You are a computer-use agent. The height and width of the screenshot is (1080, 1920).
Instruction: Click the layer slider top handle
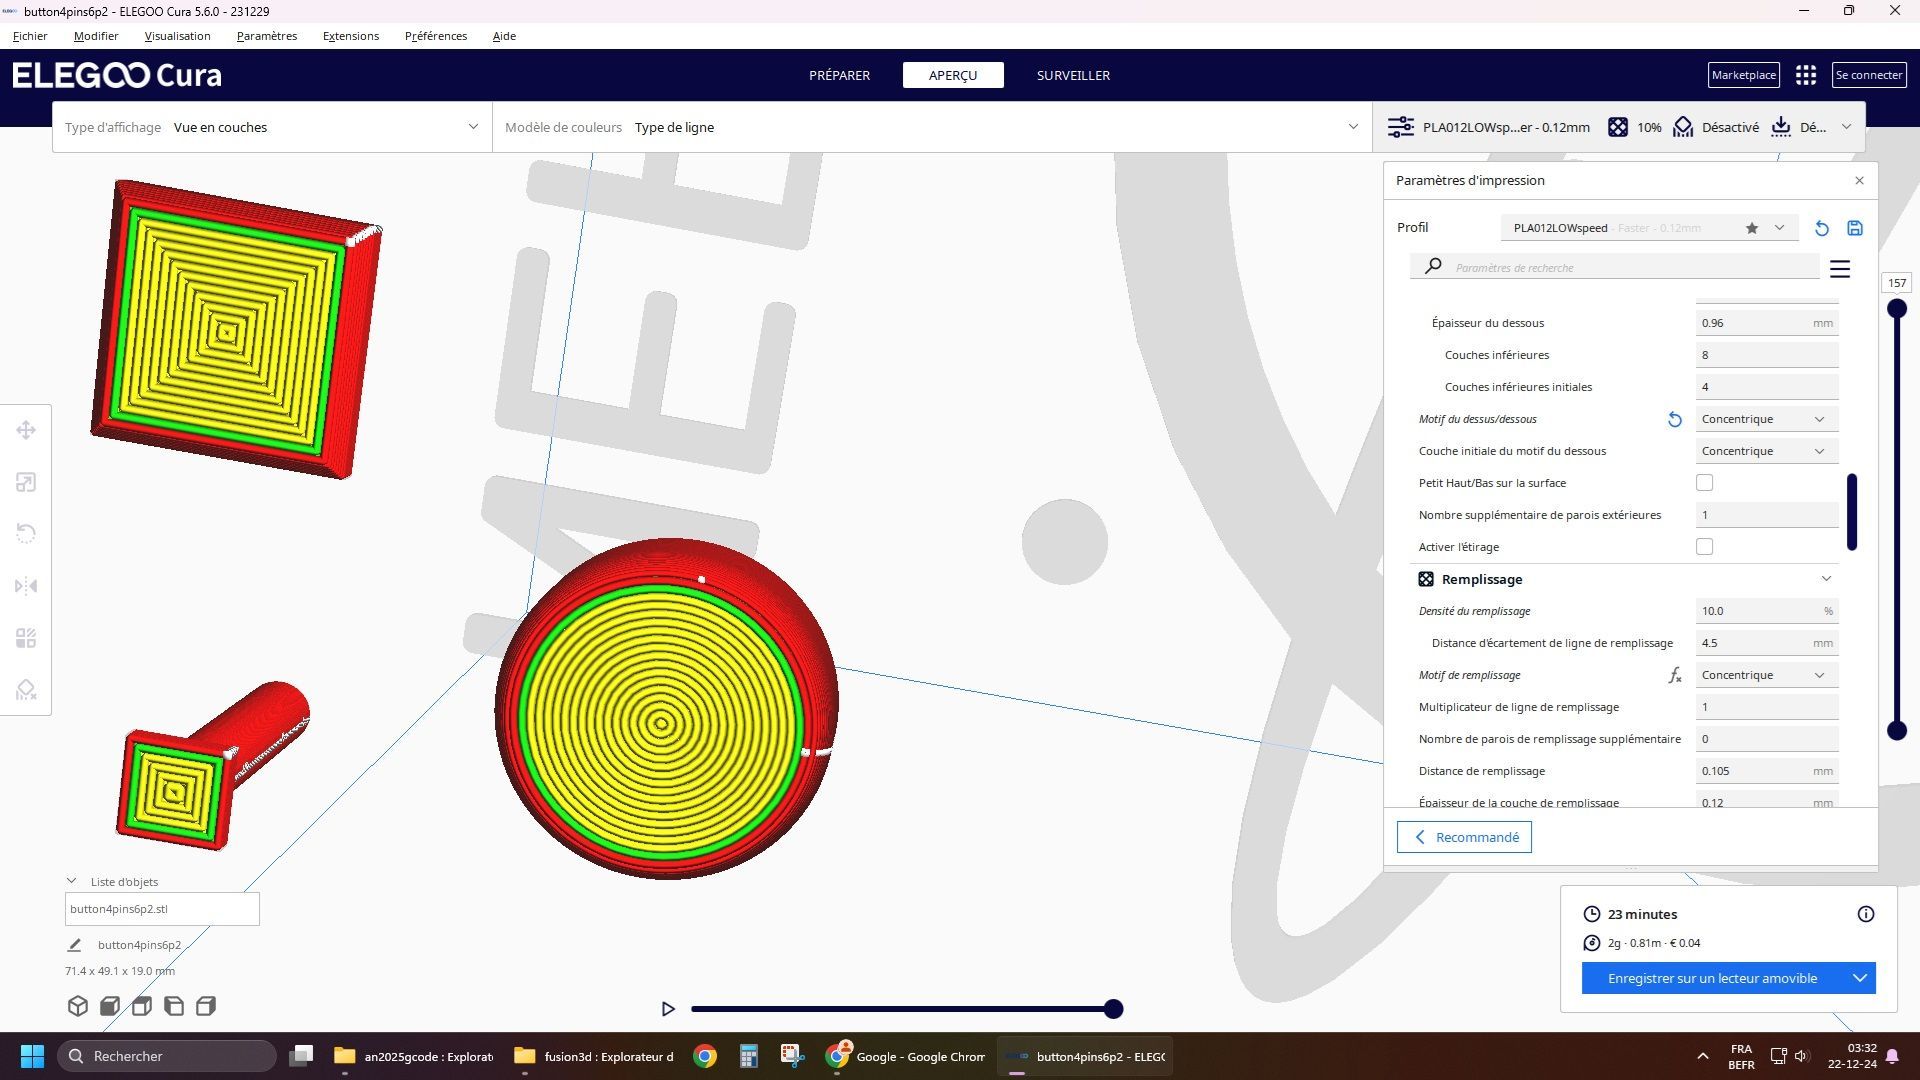[1896, 308]
